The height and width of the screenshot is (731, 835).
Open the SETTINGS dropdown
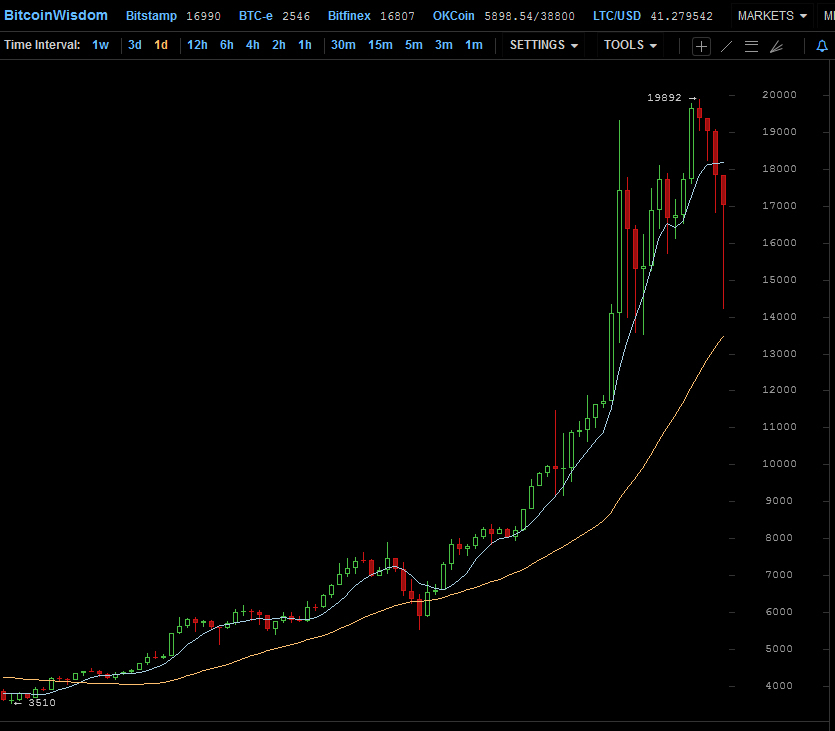click(x=544, y=45)
